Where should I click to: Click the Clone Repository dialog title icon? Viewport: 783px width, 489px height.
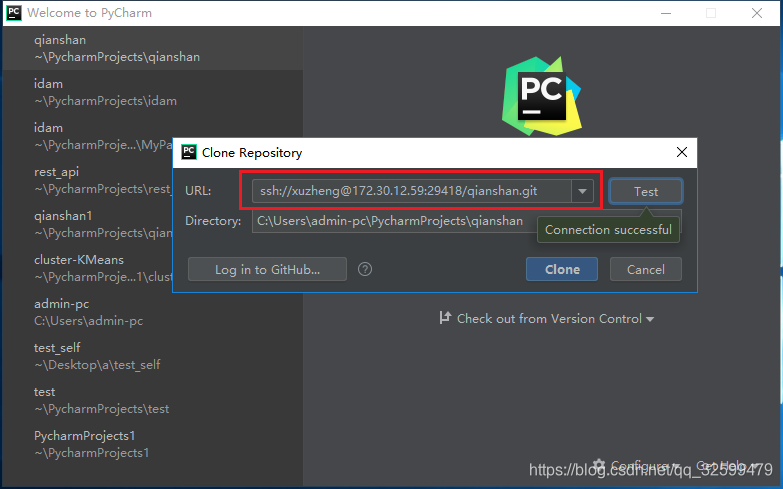point(189,152)
